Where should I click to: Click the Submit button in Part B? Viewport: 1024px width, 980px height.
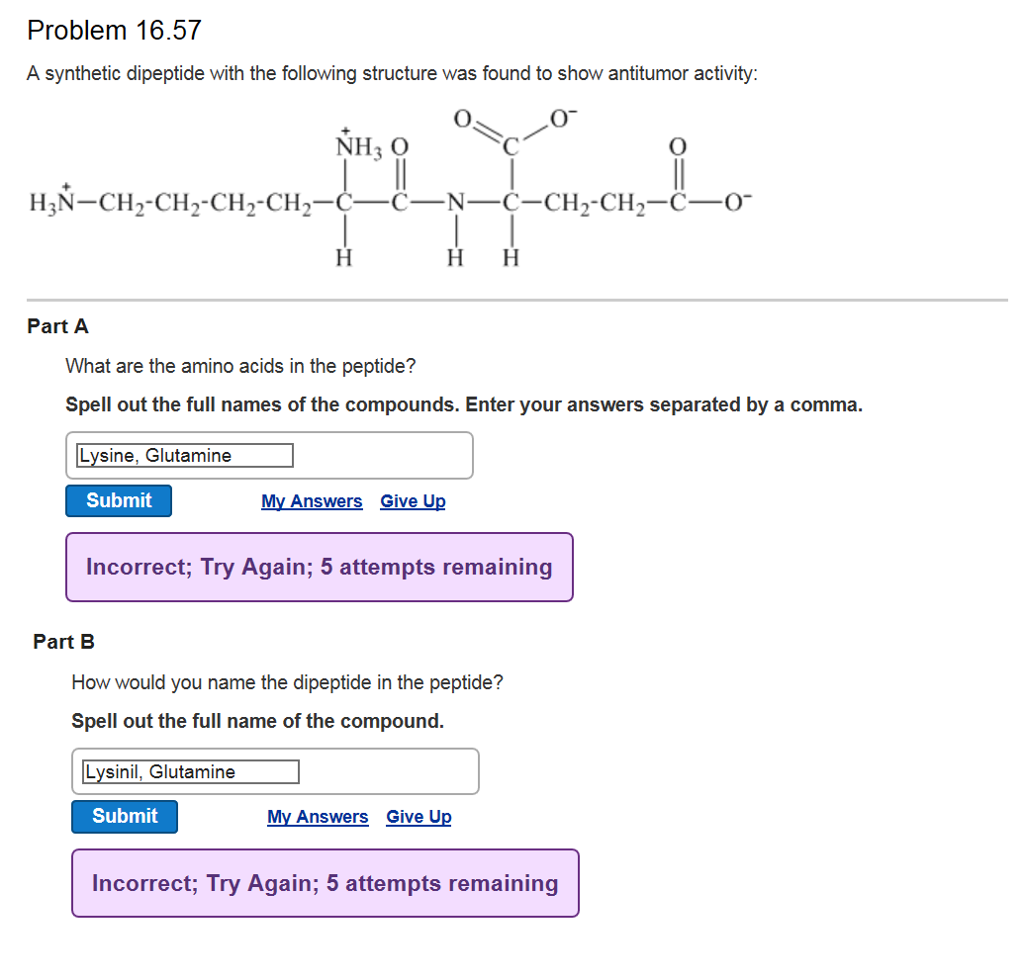[x=124, y=816]
